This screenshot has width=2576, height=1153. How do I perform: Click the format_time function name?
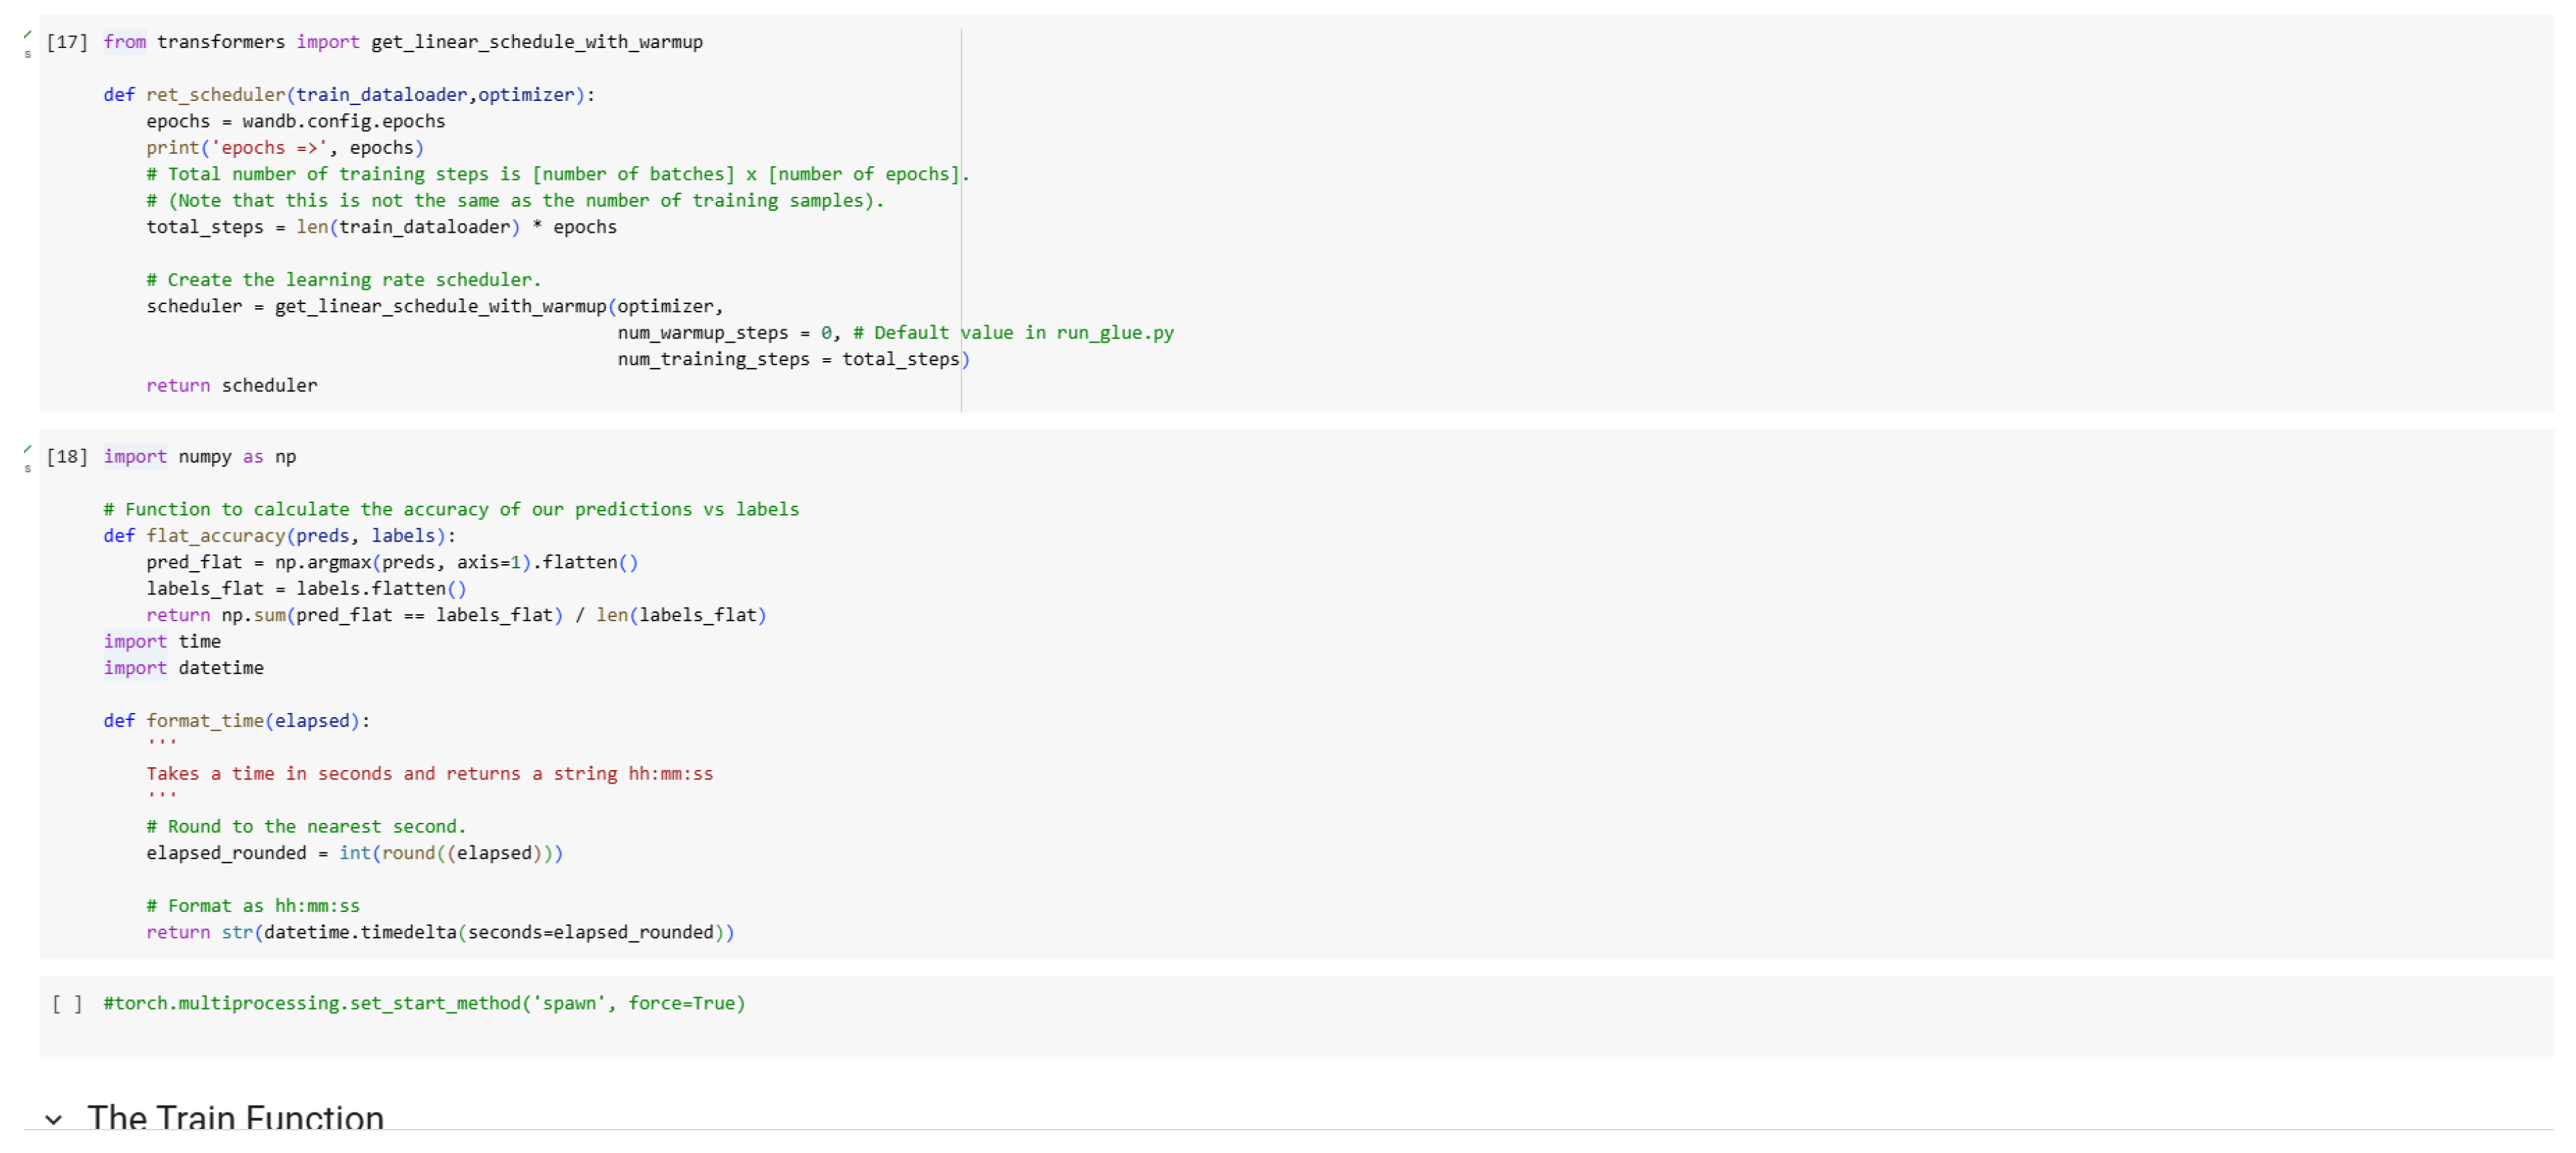pos(205,721)
